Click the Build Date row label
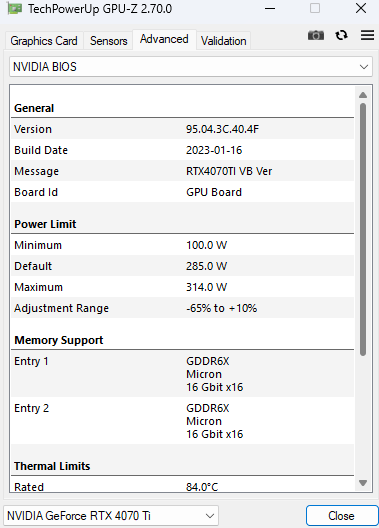Viewport: 379px width, 528px height. pos(41,150)
